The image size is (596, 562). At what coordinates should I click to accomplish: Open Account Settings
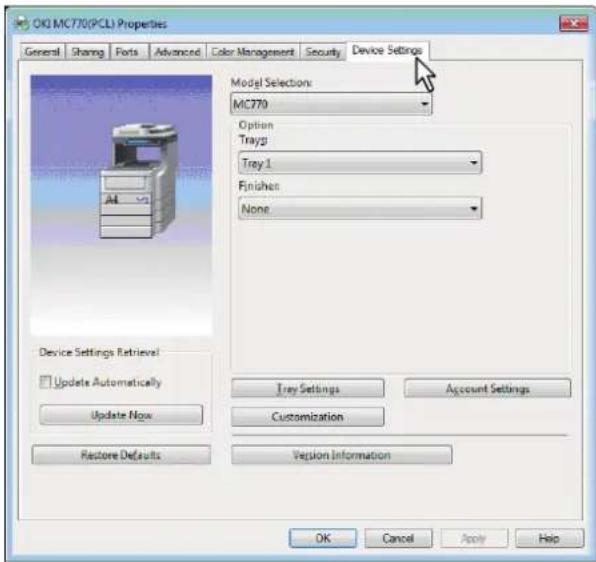(487, 388)
